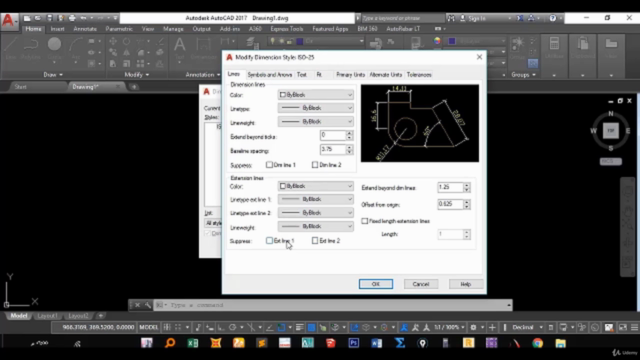Check Suppress Ext line 1
This screenshot has height=360, width=640.
[269, 241]
